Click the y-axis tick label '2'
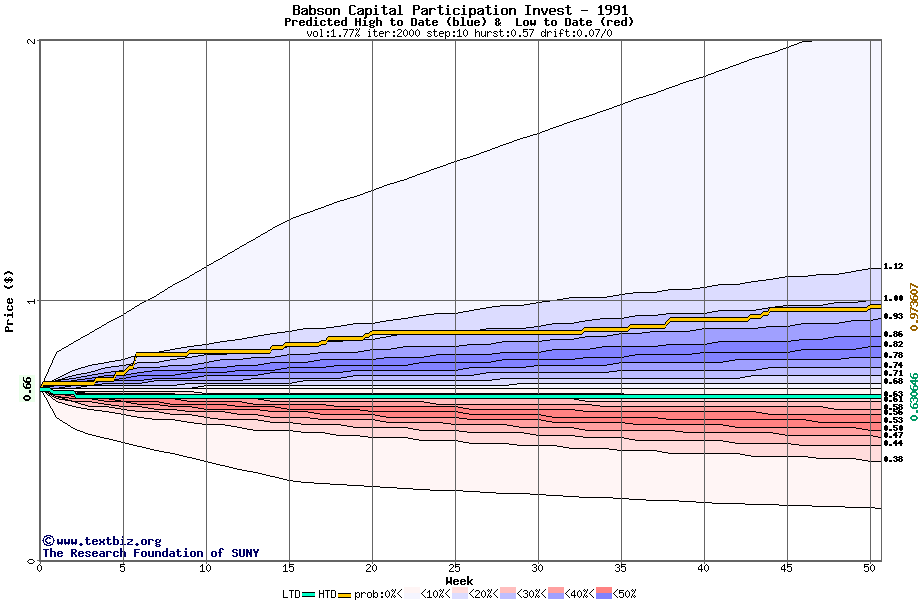The height and width of the screenshot is (600, 920). tap(31, 40)
